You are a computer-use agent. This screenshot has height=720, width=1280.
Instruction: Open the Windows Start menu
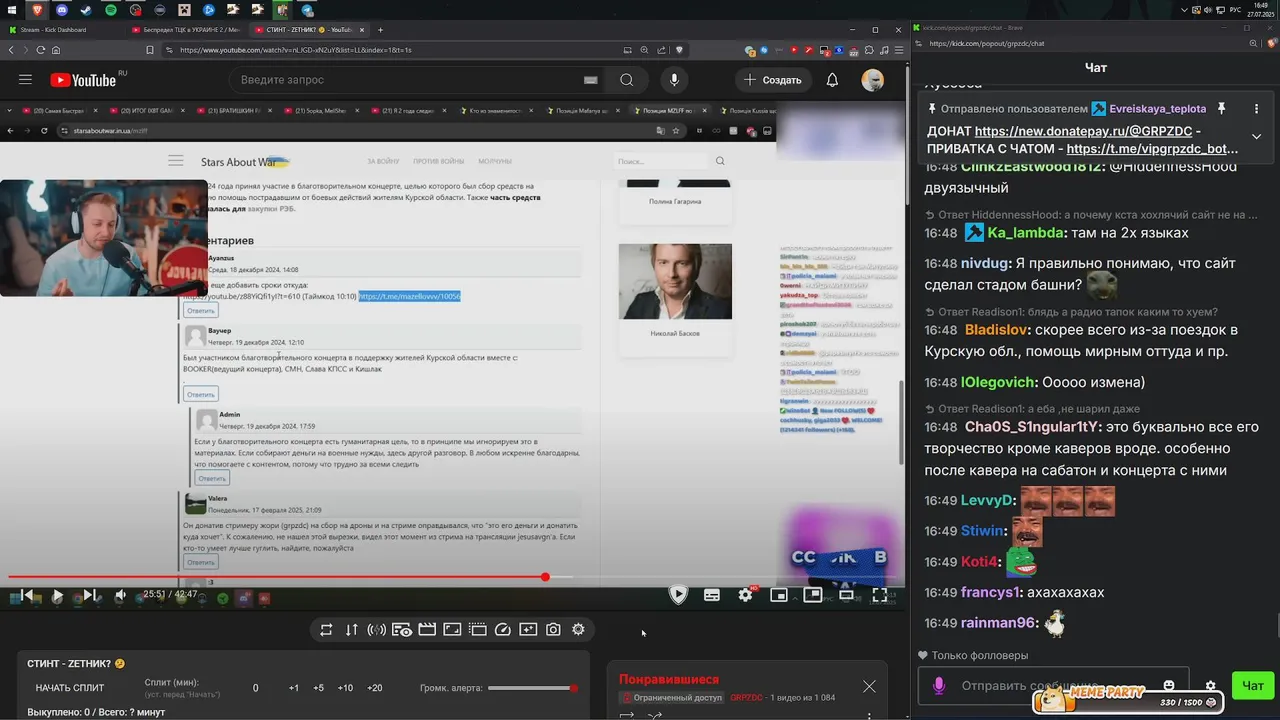click(13, 9)
